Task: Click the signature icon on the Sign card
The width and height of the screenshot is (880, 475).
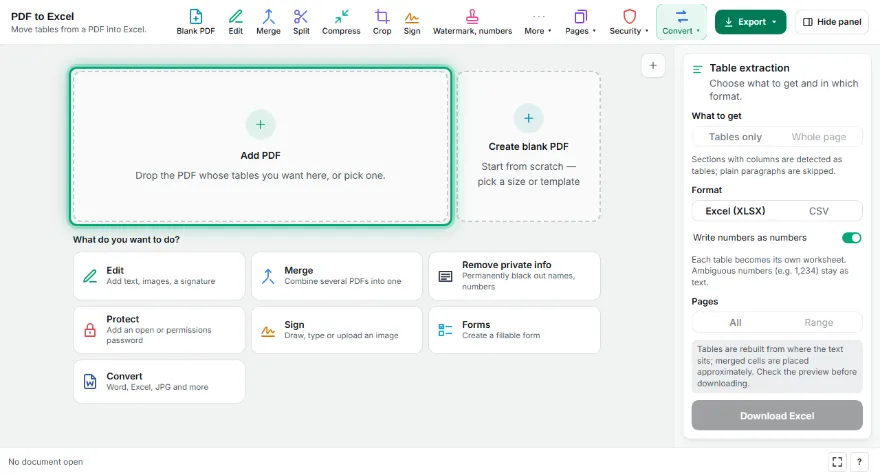Action: (x=268, y=331)
